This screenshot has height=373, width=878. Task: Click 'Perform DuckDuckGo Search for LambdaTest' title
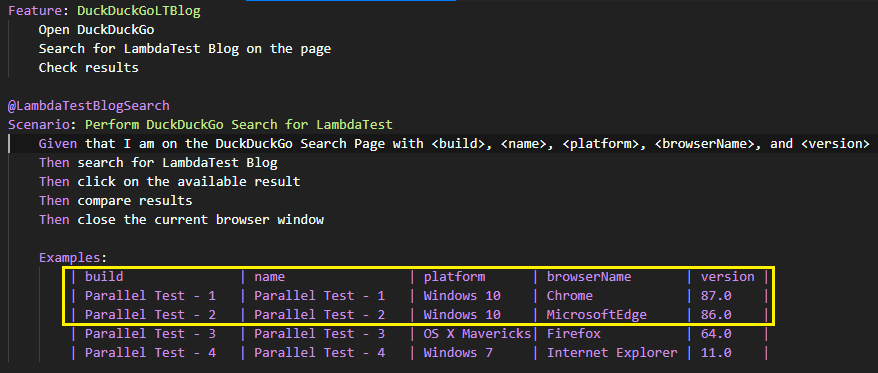(x=239, y=124)
